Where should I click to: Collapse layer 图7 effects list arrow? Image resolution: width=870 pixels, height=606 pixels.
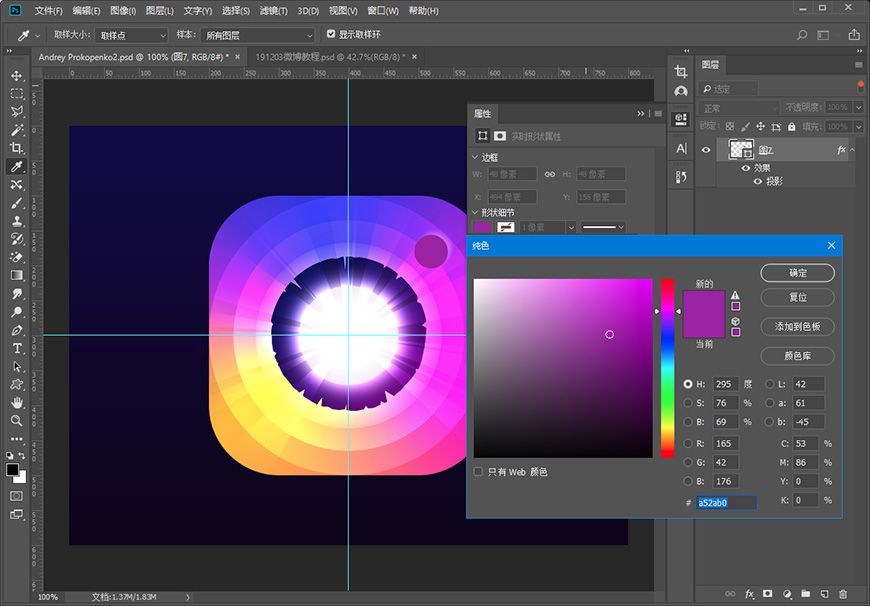click(853, 150)
